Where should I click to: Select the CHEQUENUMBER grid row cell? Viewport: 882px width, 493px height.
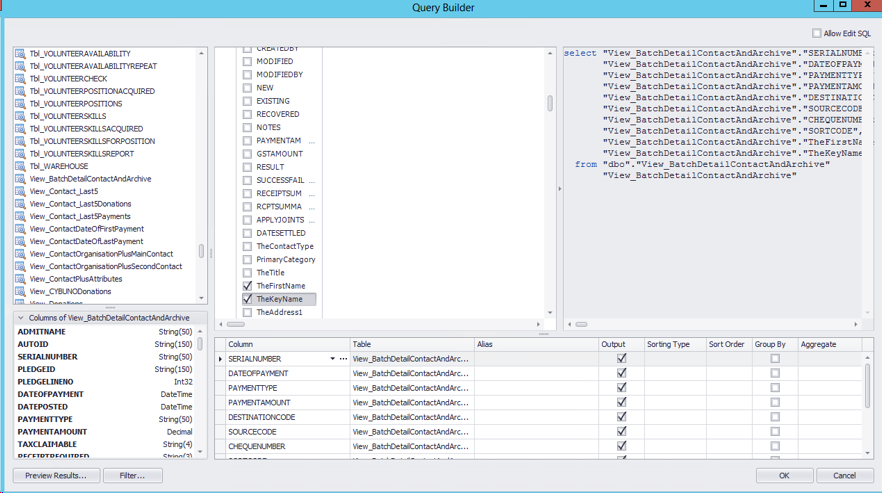[x=287, y=446]
